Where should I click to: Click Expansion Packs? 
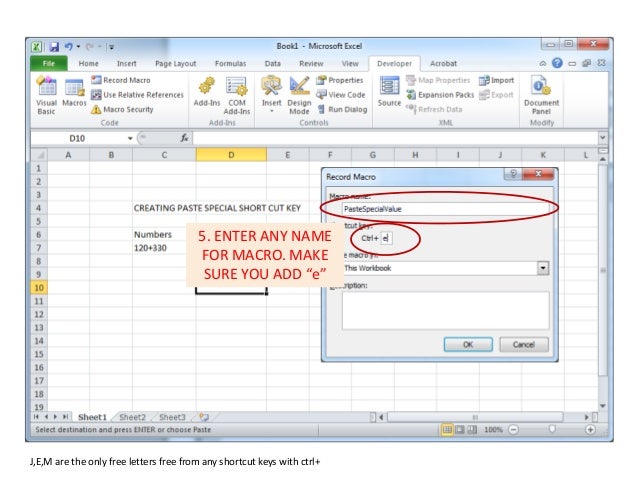[440, 95]
